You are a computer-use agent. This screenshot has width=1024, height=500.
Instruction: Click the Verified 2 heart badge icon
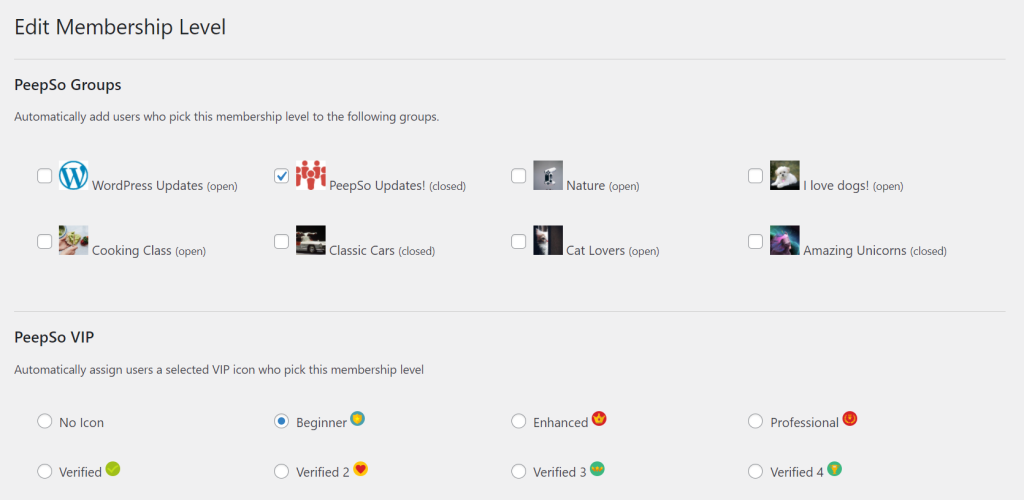coord(360,468)
